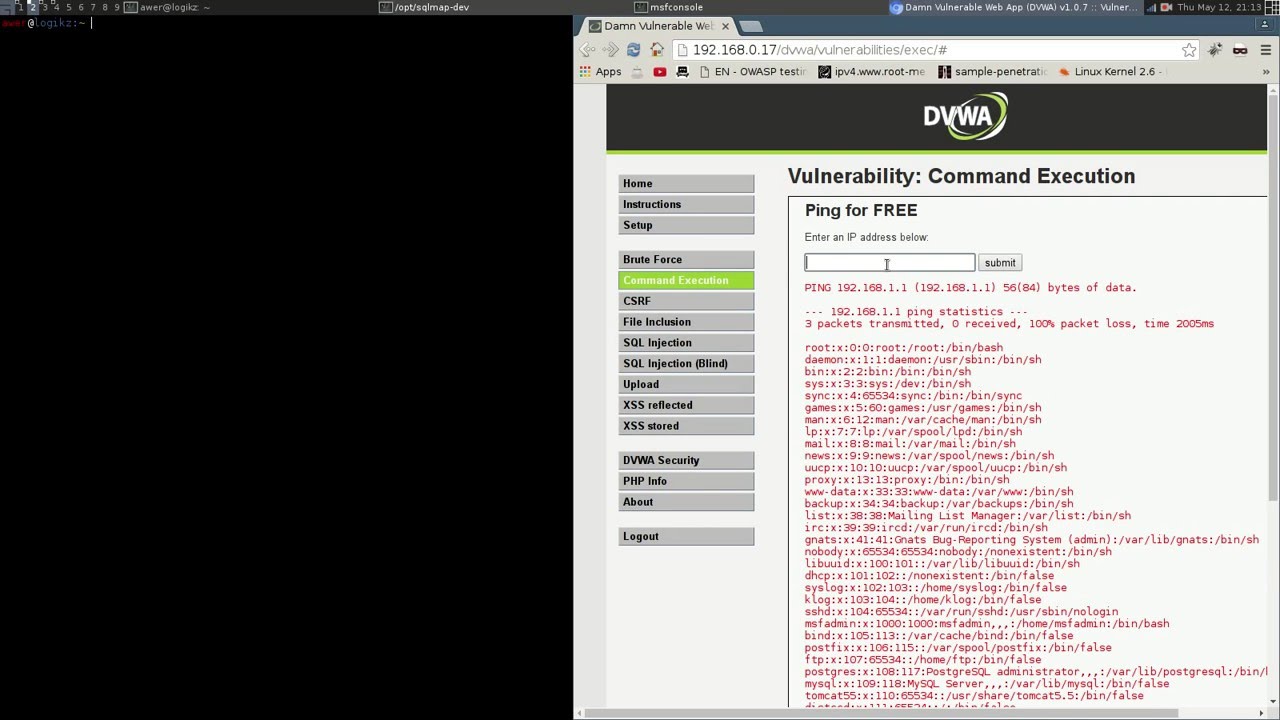Image resolution: width=1280 pixels, height=720 pixels.
Task: Open the Chrome hamburger menu
Action: pyautogui.click(x=1265, y=50)
